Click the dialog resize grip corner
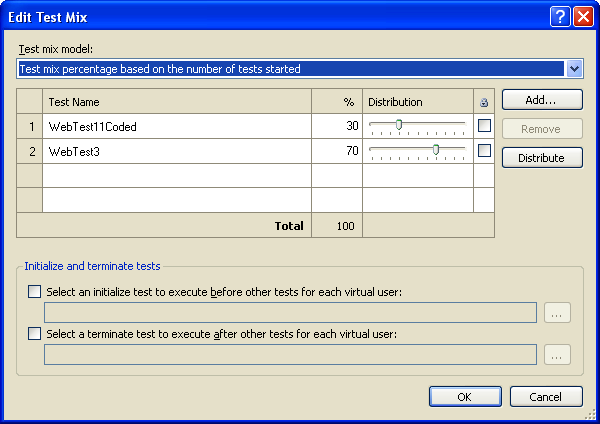 591,415
